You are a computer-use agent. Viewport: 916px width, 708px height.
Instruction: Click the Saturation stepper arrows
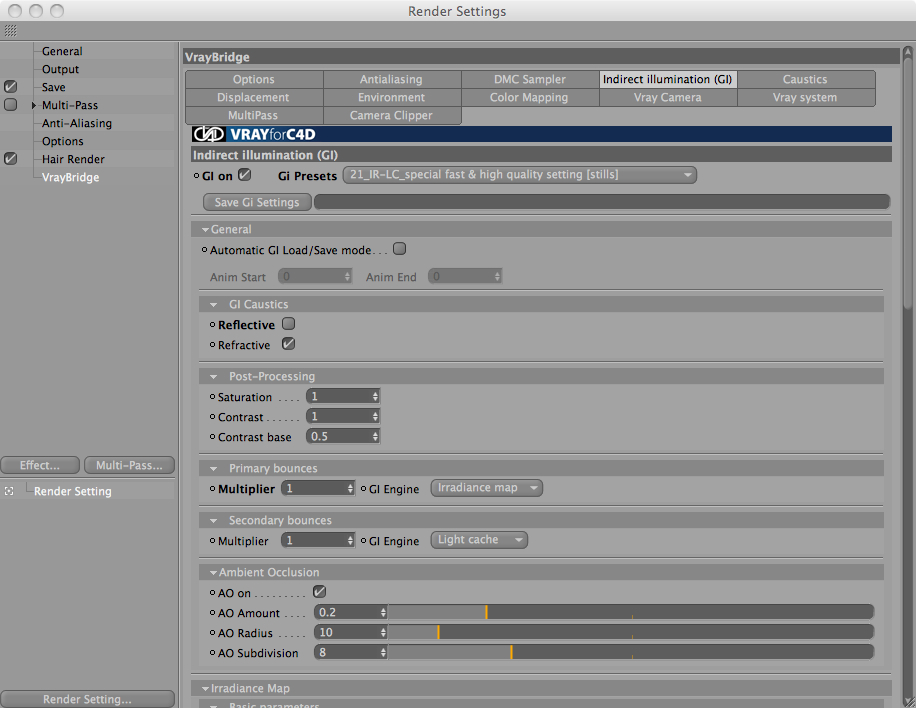click(x=375, y=397)
